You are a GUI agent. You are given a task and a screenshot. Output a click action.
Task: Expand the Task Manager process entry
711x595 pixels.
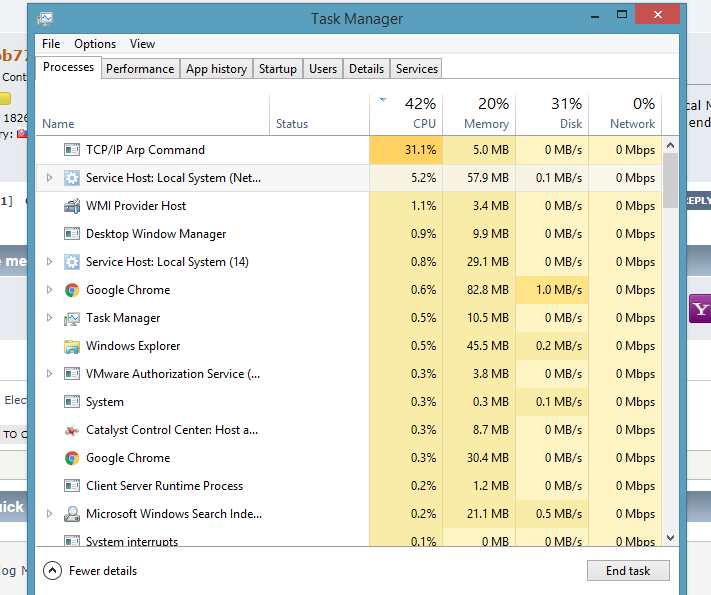tap(49, 318)
